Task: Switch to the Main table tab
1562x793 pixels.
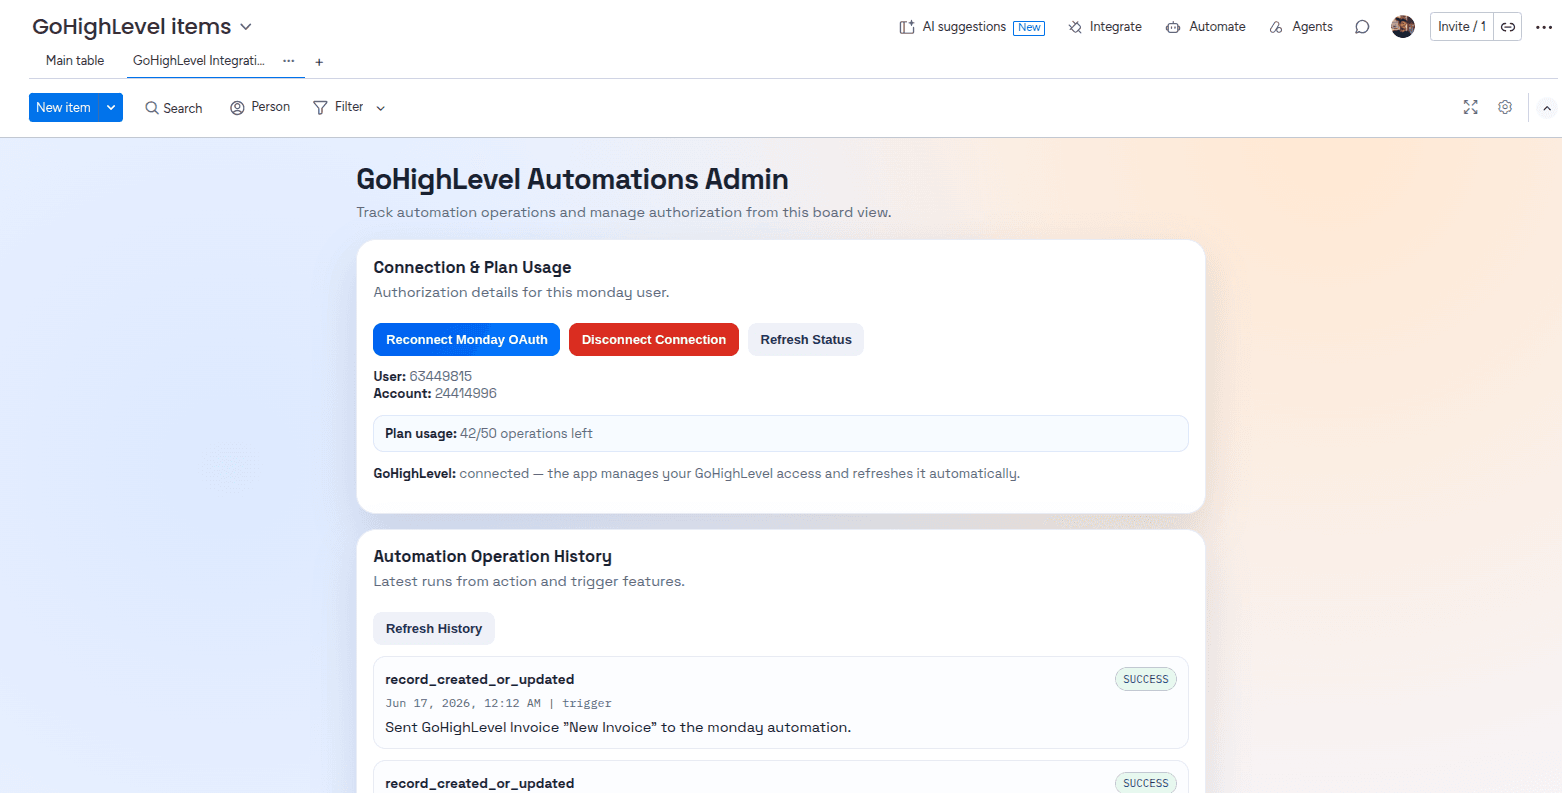Action: [x=75, y=61]
